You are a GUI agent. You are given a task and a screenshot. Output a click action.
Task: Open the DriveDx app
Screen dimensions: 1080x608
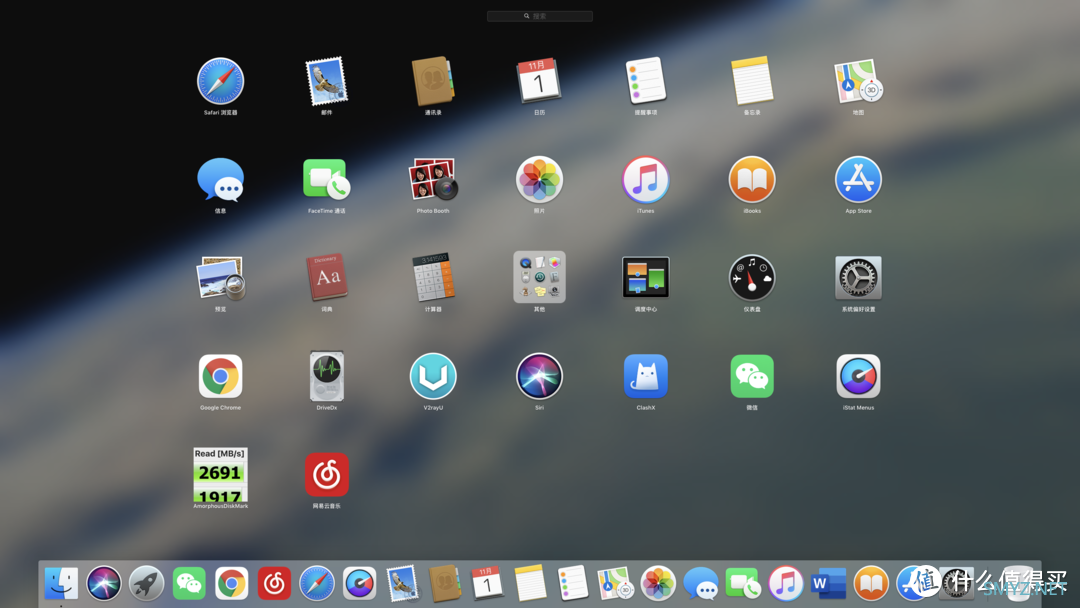point(326,377)
